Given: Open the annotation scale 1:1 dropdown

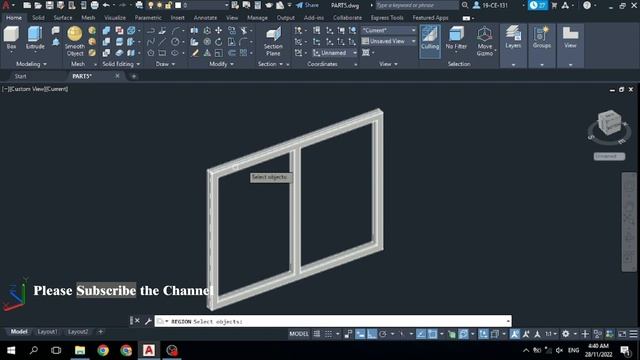Looking at the screenshot, I should tap(550, 334).
